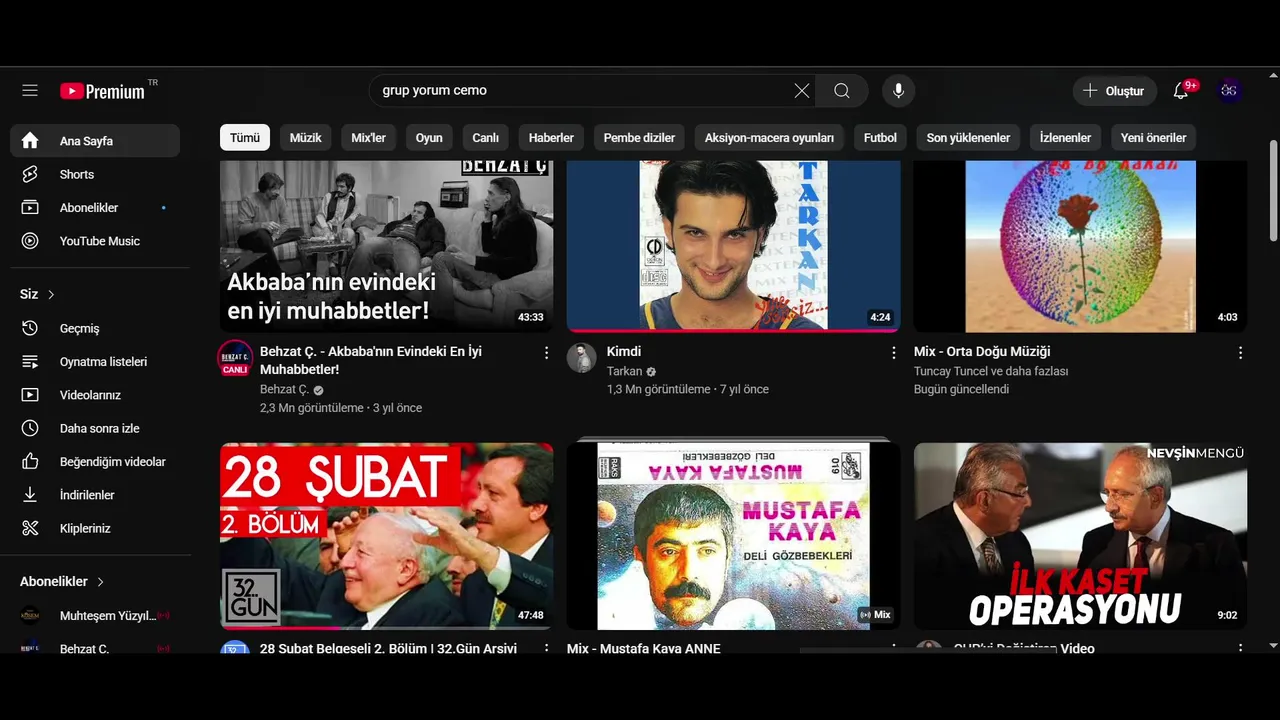
Task: Click the İndirilenler download icon
Action: click(30, 495)
